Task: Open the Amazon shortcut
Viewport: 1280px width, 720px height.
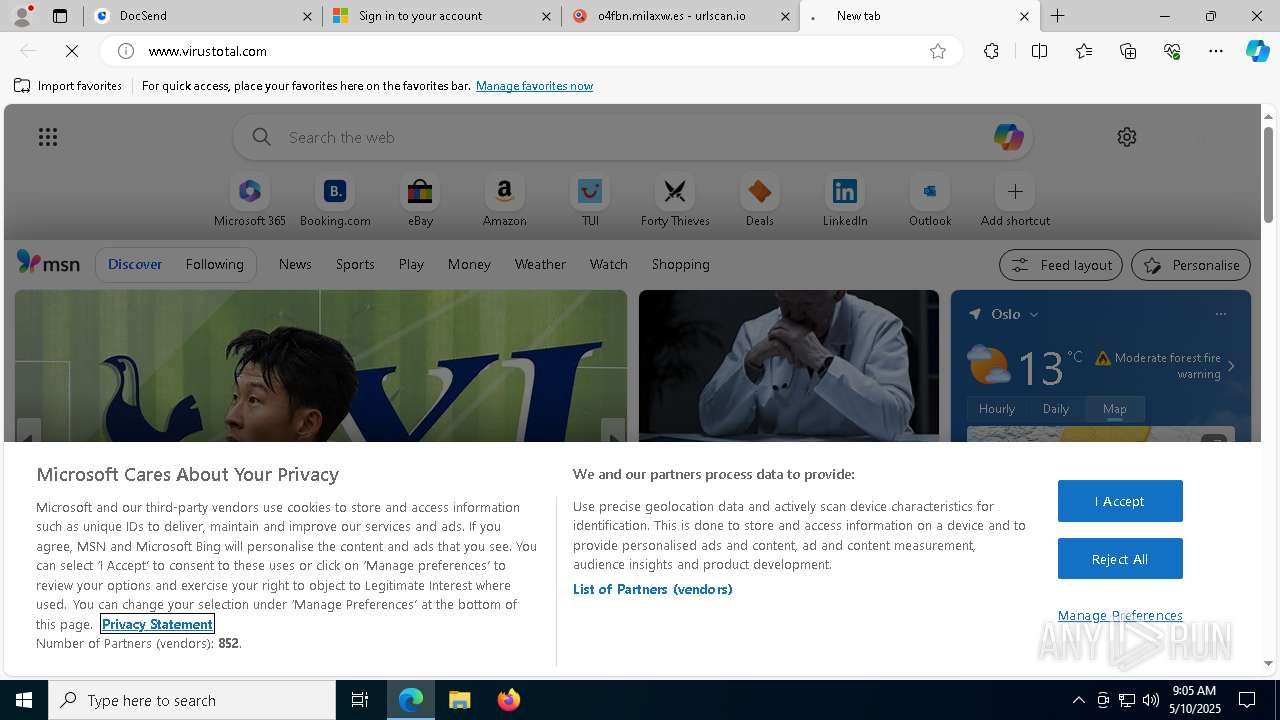Action: (505, 200)
